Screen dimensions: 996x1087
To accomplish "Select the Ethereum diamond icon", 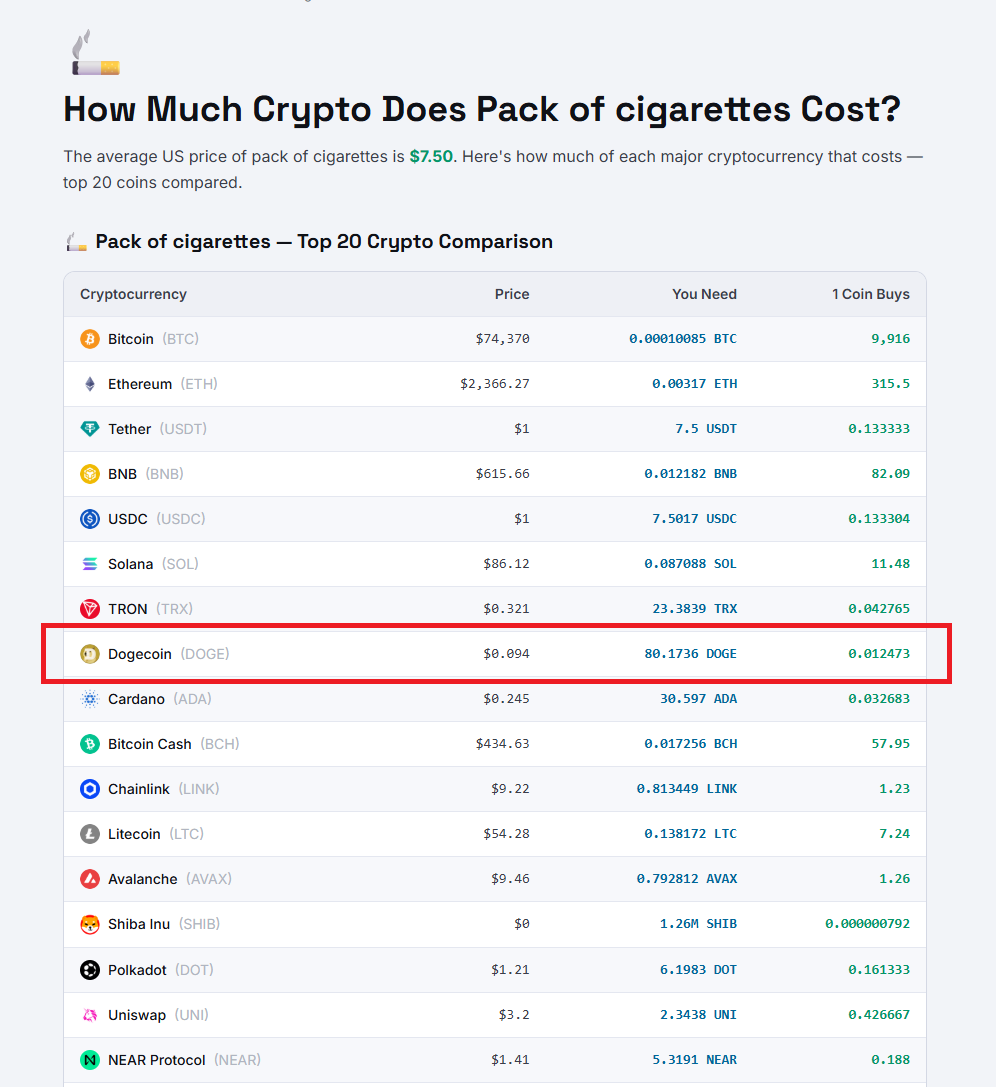I will (x=92, y=383).
